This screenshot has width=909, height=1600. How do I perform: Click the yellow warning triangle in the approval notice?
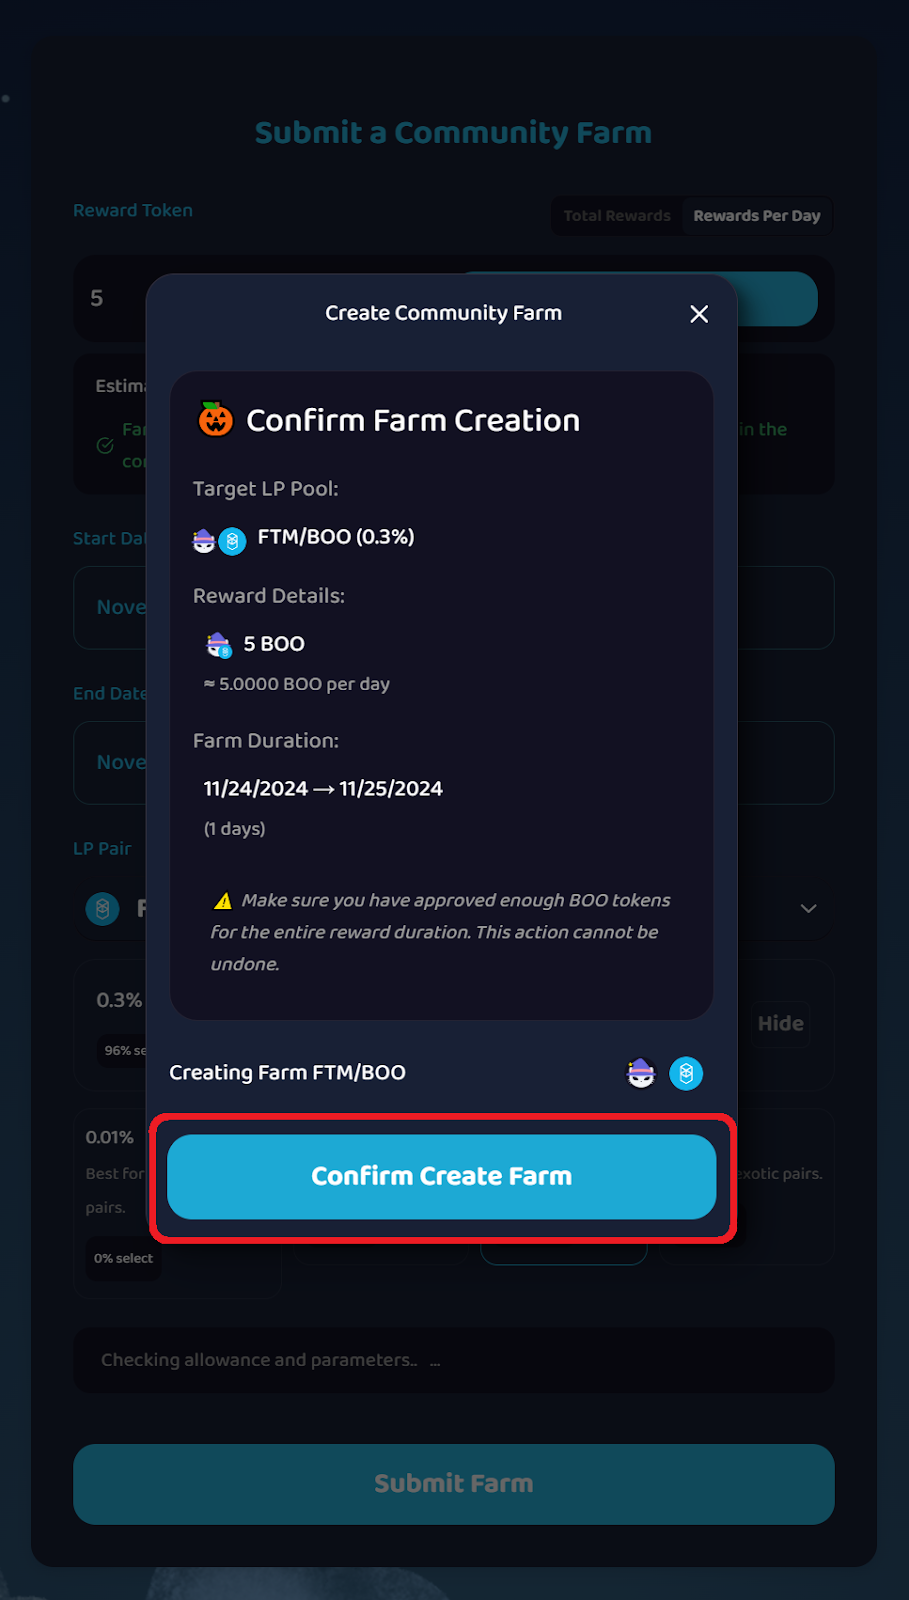224,899
